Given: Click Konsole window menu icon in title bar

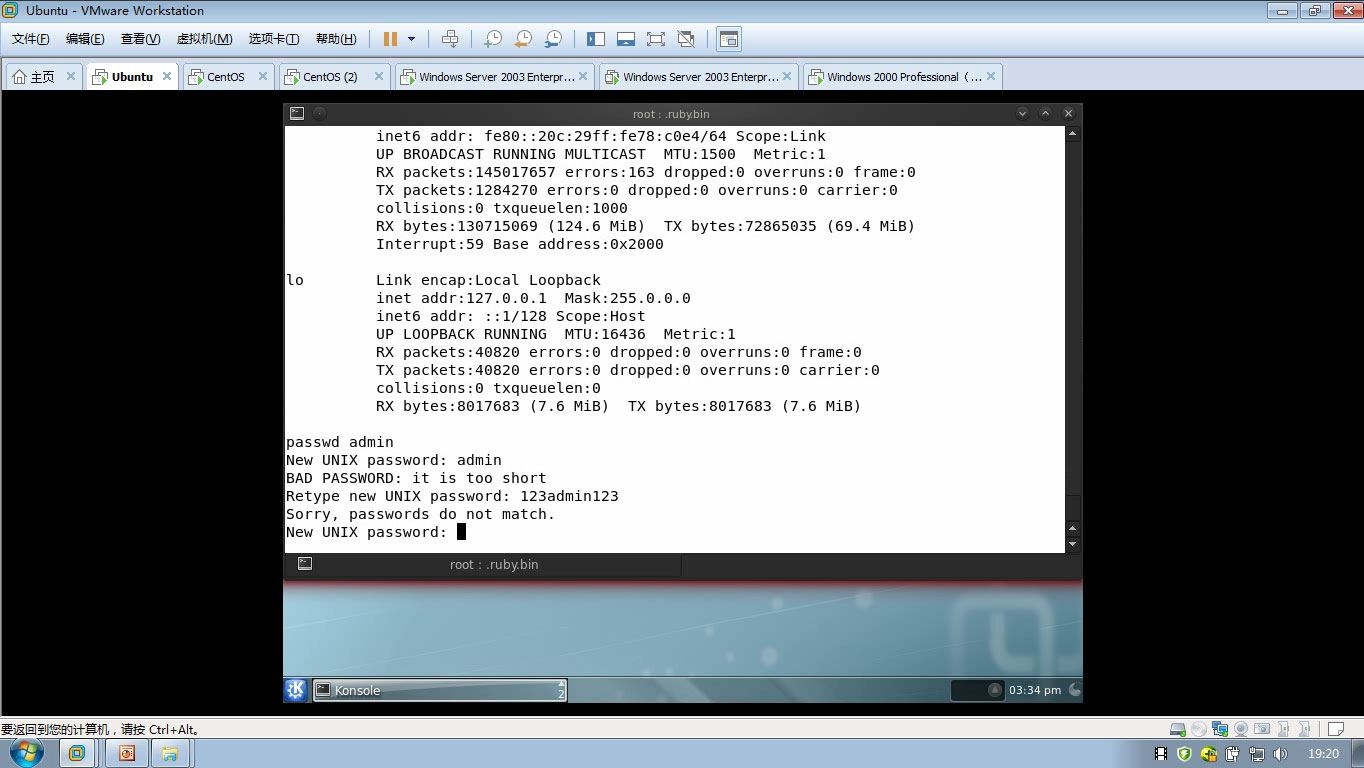Looking at the screenshot, I should 297,114.
